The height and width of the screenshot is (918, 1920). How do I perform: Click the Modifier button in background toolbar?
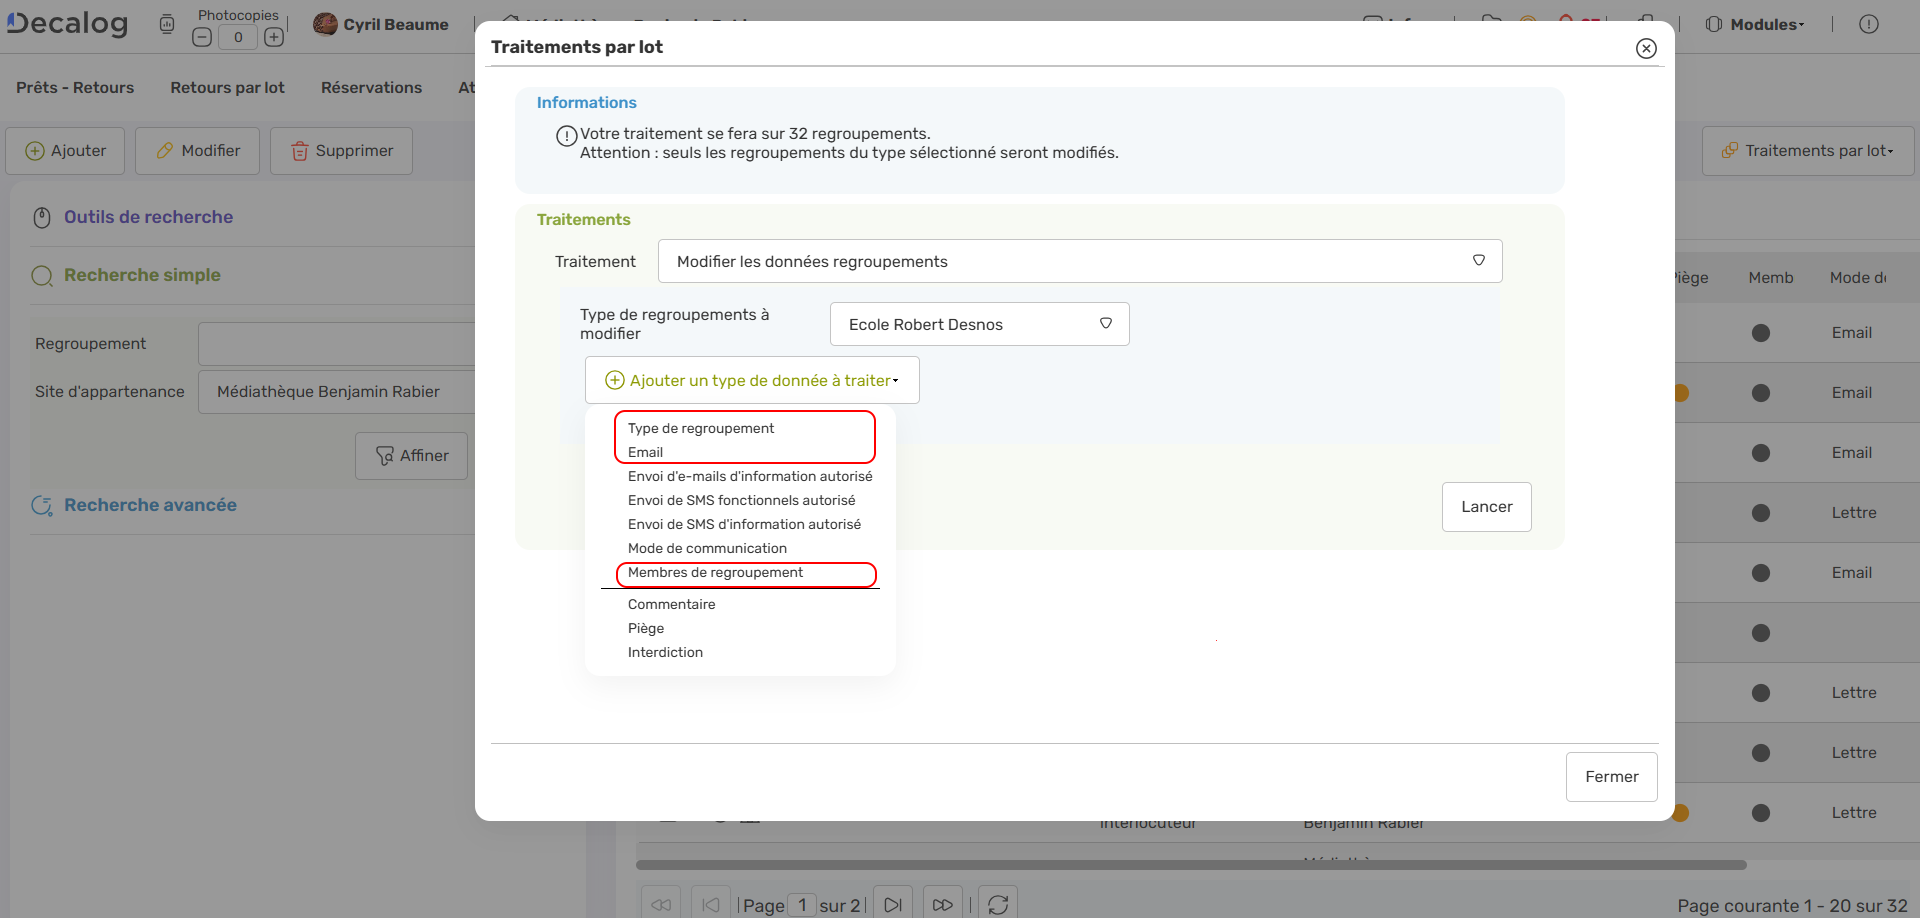click(197, 151)
